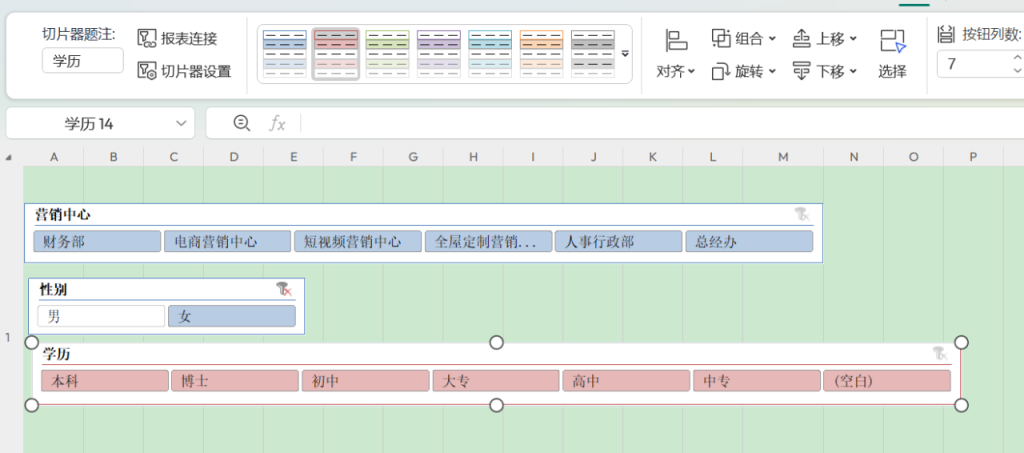The width and height of the screenshot is (1024, 453).
Task: Expand the slicer style gallery arrow
Action: click(x=625, y=54)
